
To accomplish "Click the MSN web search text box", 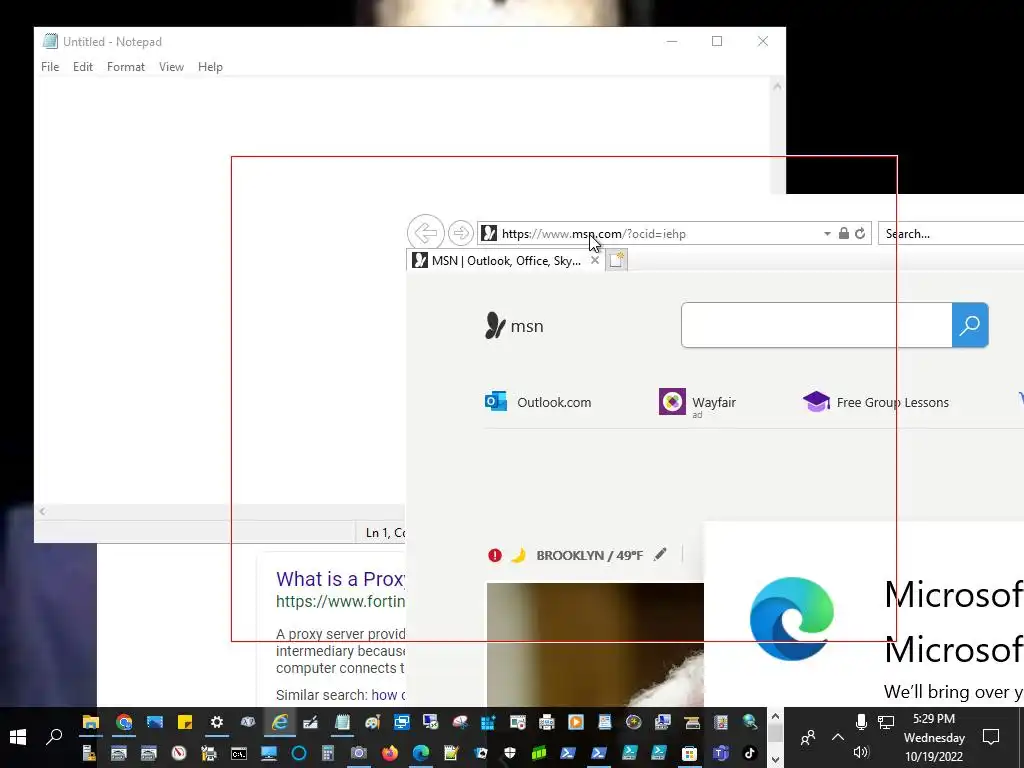I will click(x=816, y=325).
